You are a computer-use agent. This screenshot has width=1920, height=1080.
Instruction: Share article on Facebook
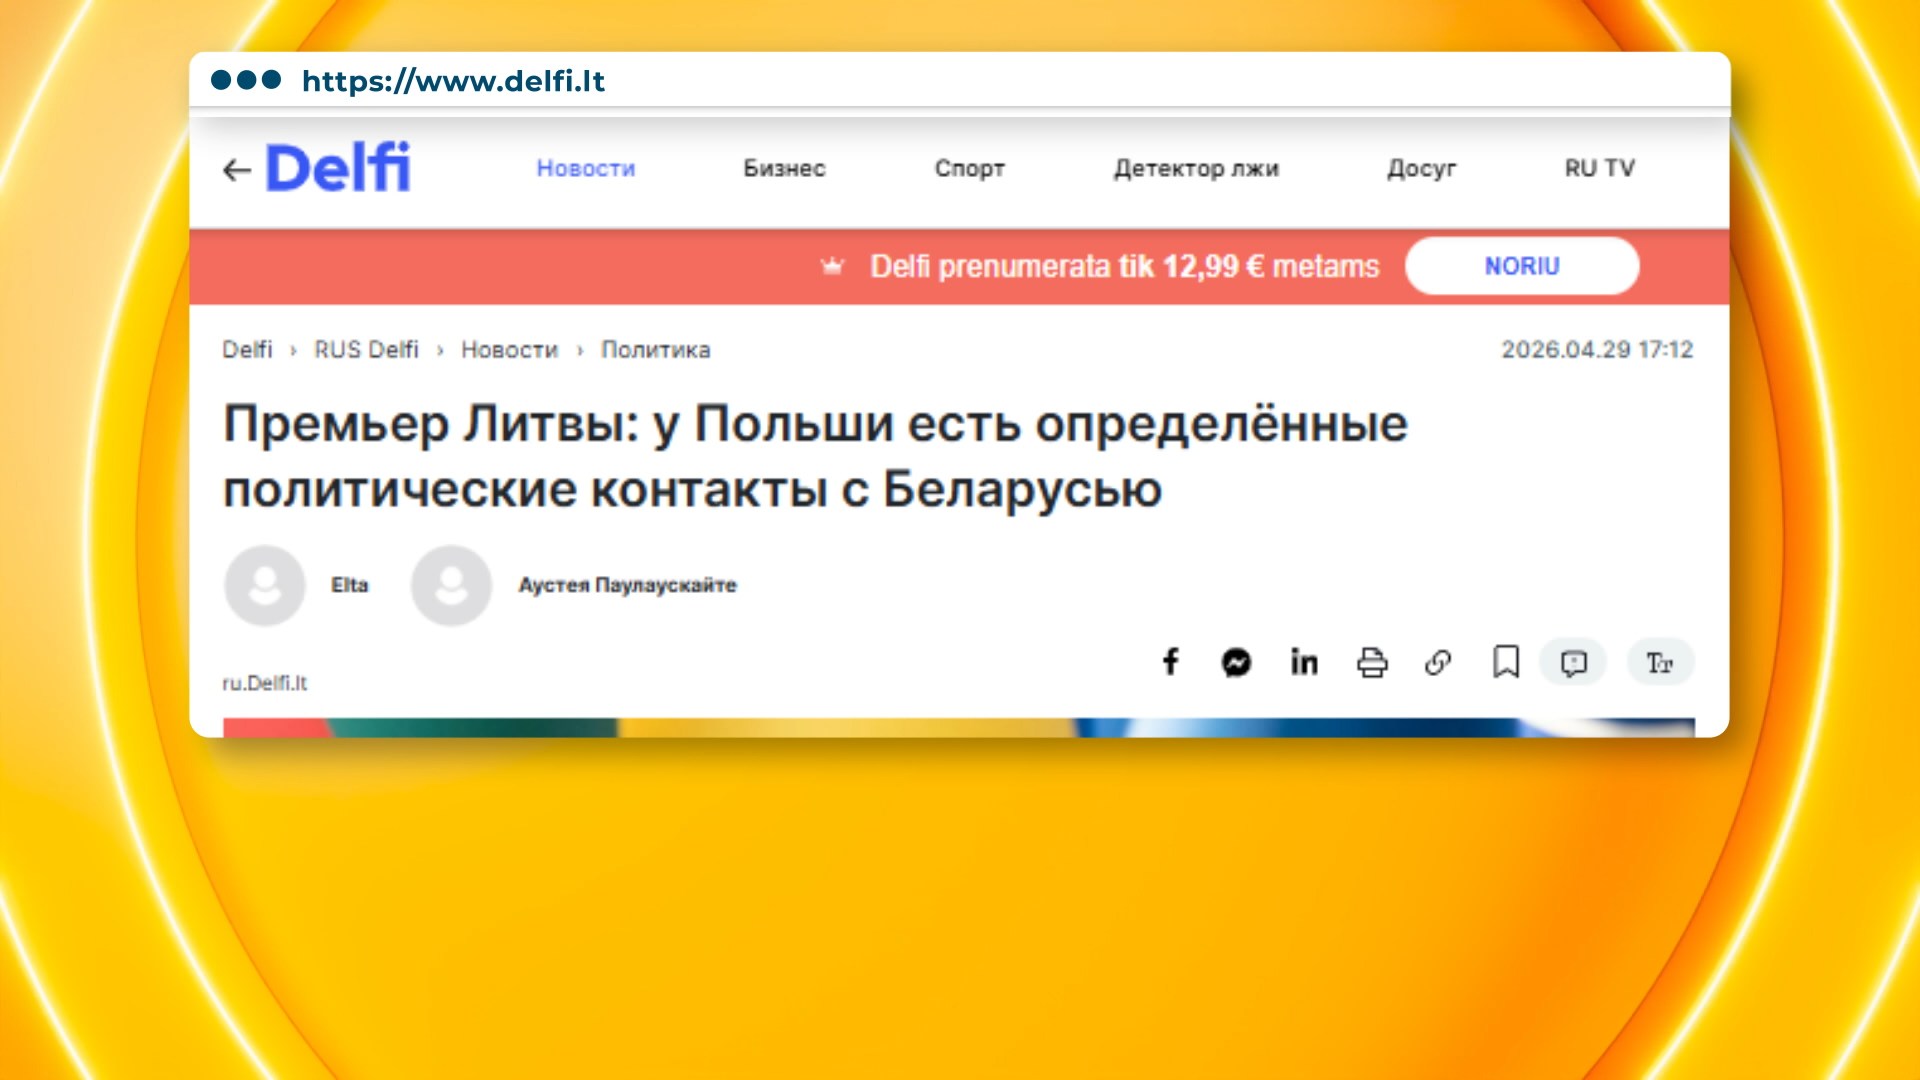1171,661
